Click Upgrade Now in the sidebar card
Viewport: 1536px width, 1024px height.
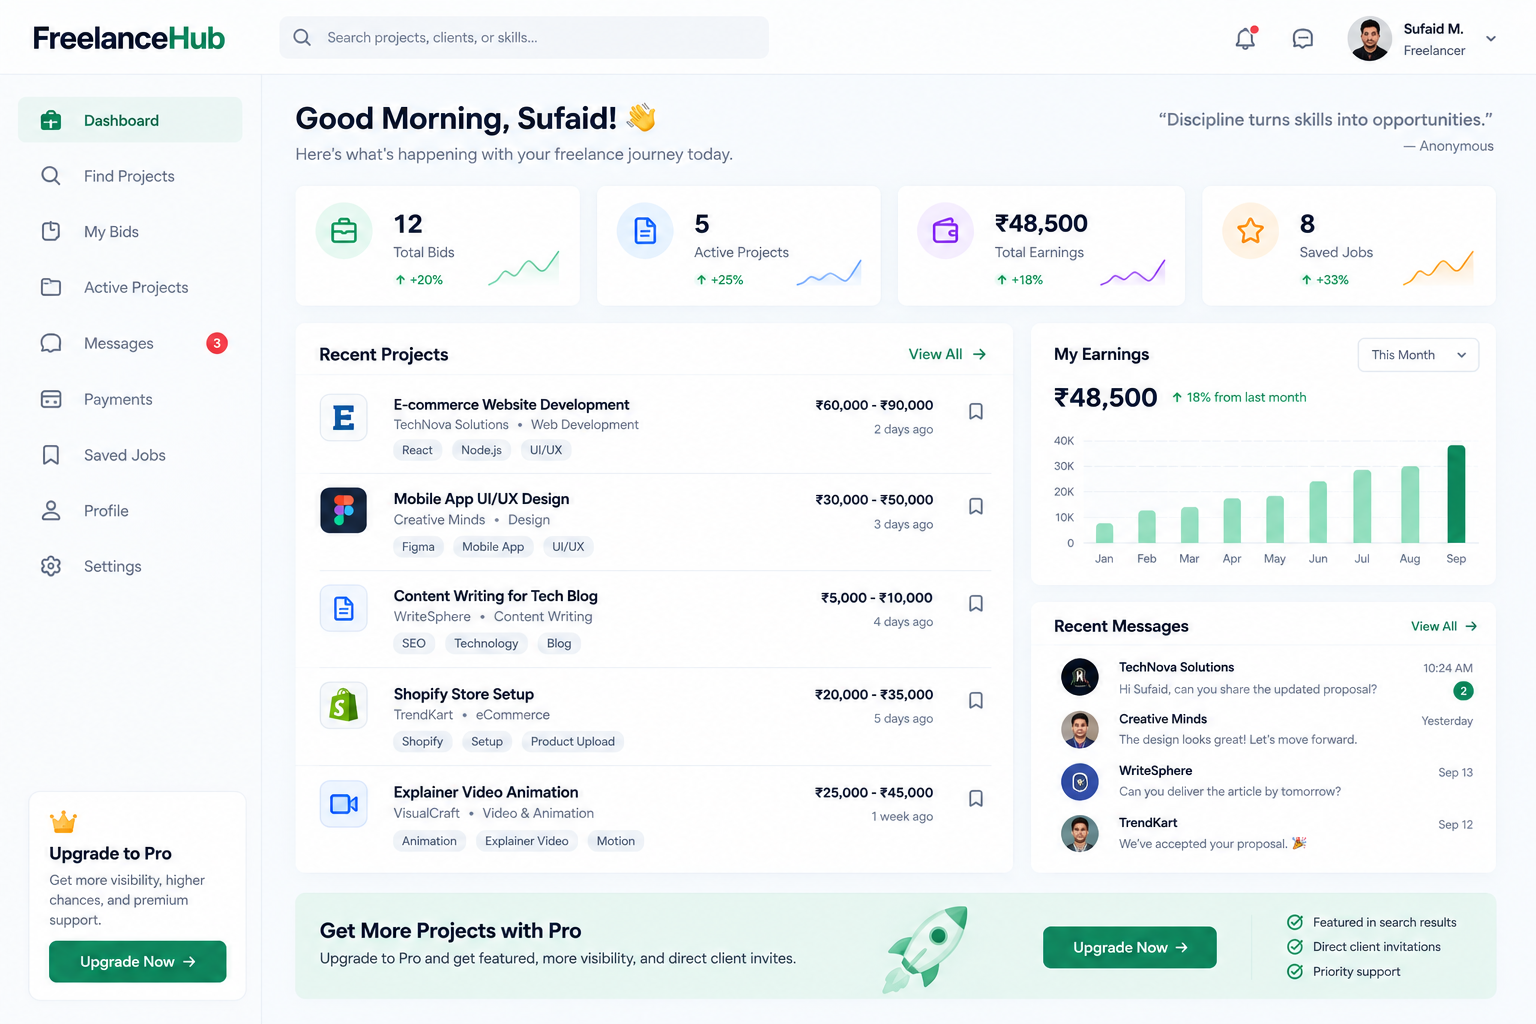point(138,962)
